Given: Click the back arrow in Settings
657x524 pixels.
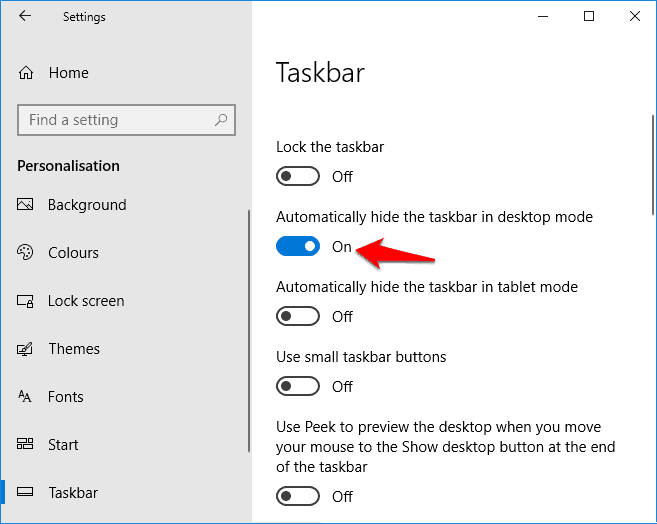Looking at the screenshot, I should click(25, 16).
